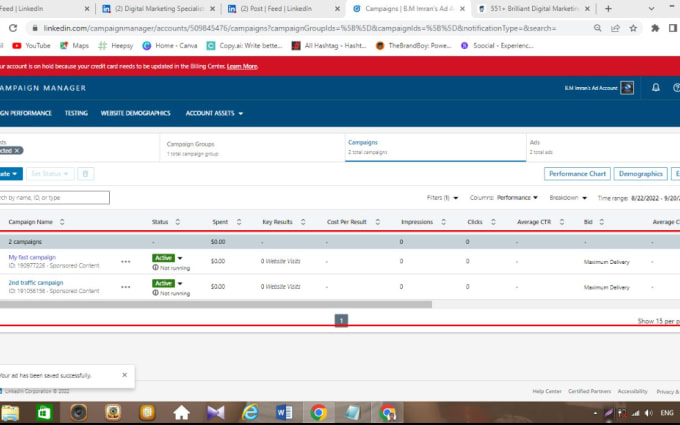Sort by Impressions column arrows

pos(443,222)
